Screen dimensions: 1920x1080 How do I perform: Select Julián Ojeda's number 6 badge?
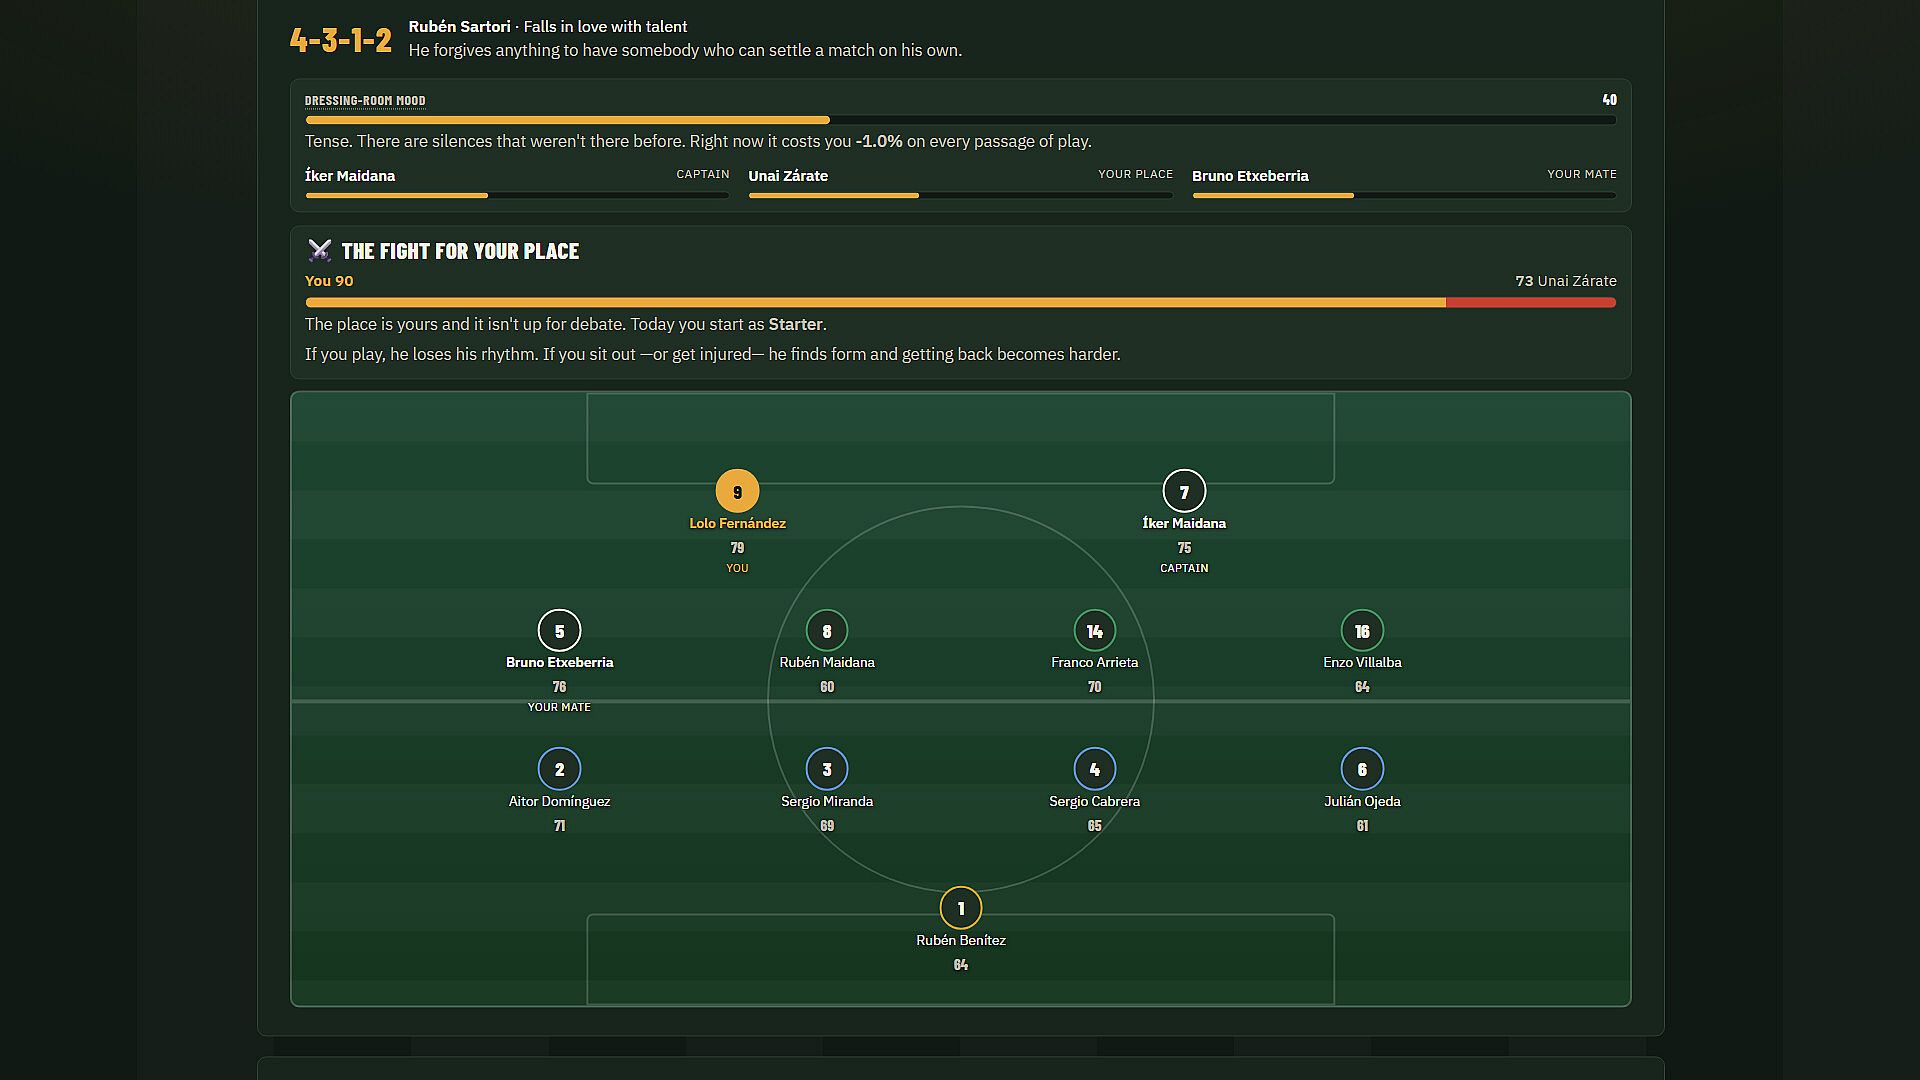click(x=1362, y=769)
